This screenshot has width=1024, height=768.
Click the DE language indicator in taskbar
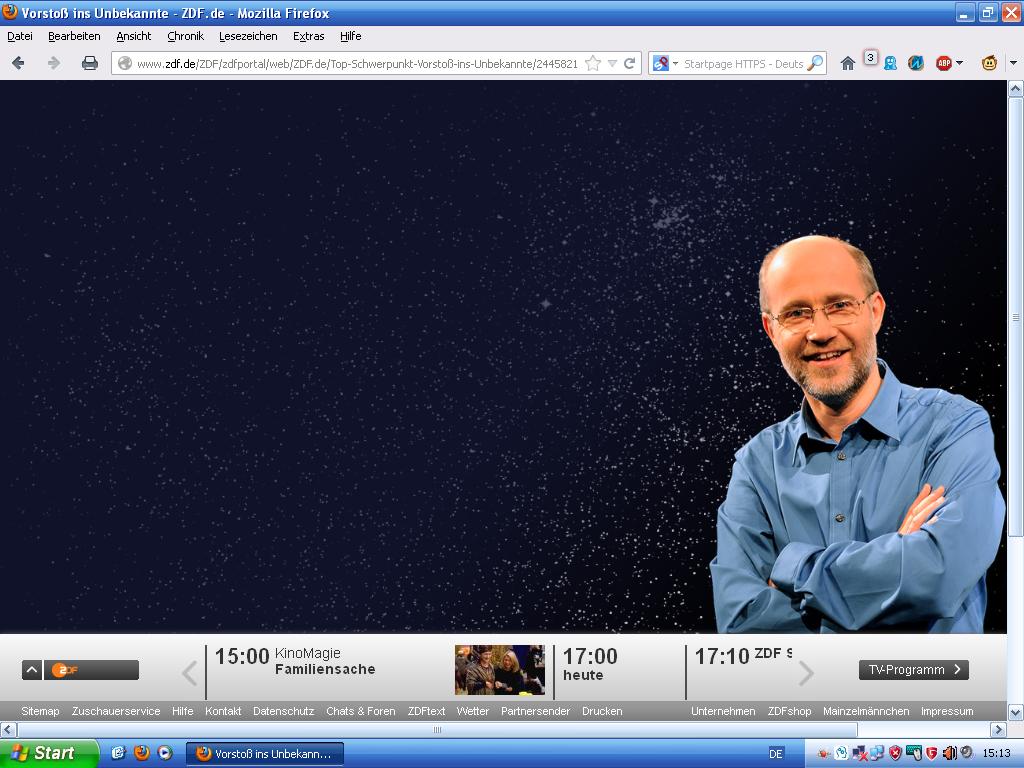[x=776, y=754]
